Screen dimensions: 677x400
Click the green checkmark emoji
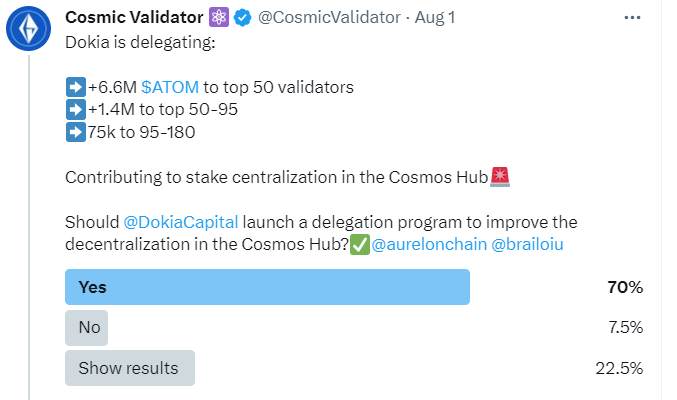point(359,245)
